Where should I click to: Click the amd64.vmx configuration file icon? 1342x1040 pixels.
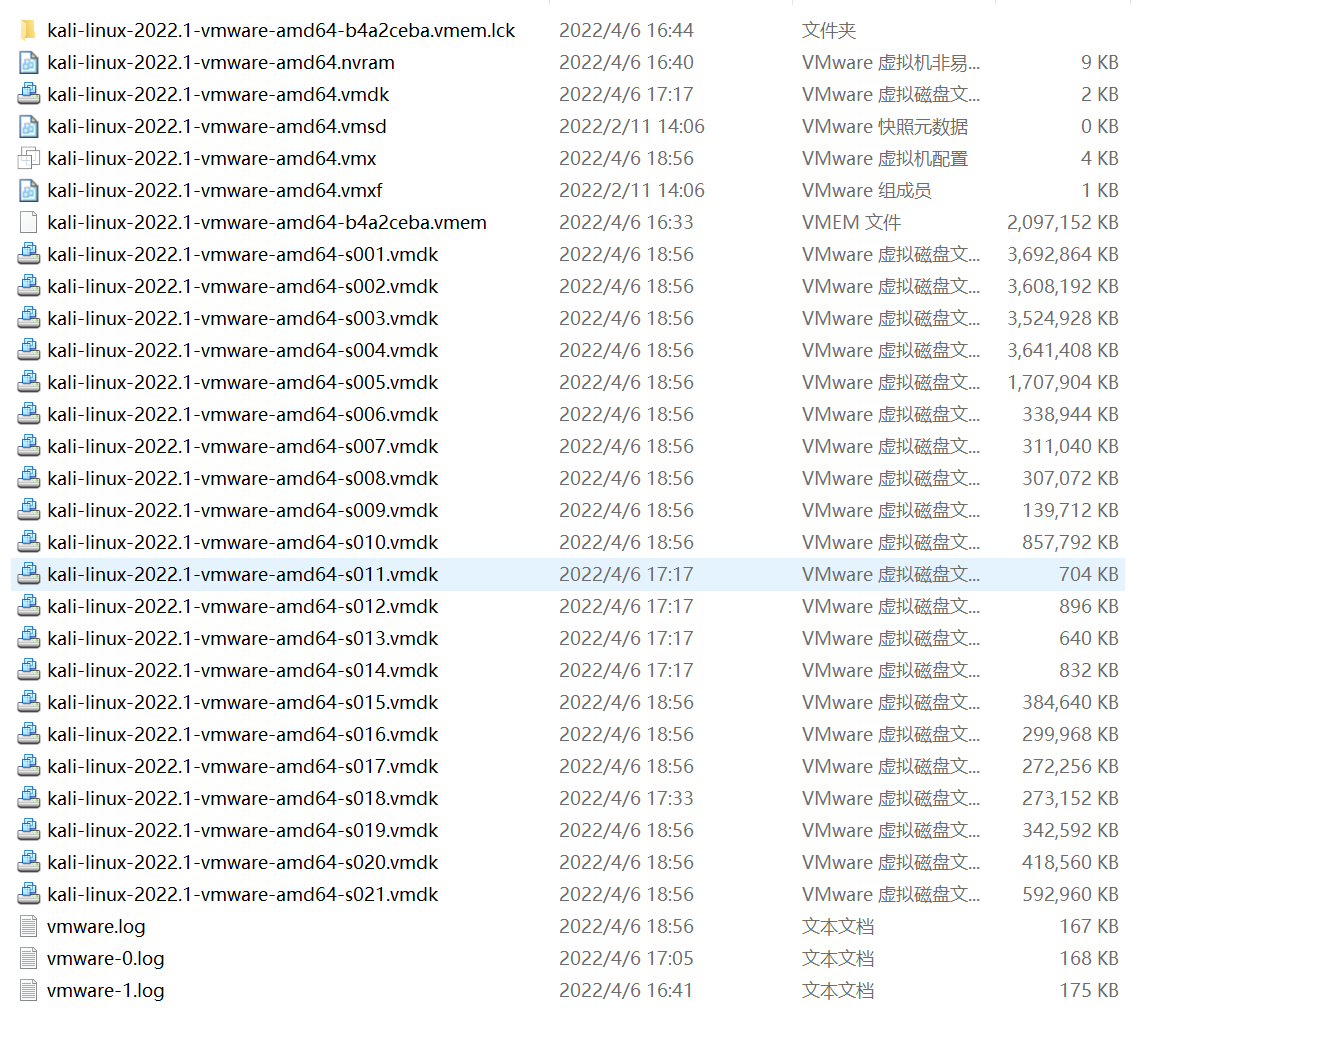pos(29,158)
